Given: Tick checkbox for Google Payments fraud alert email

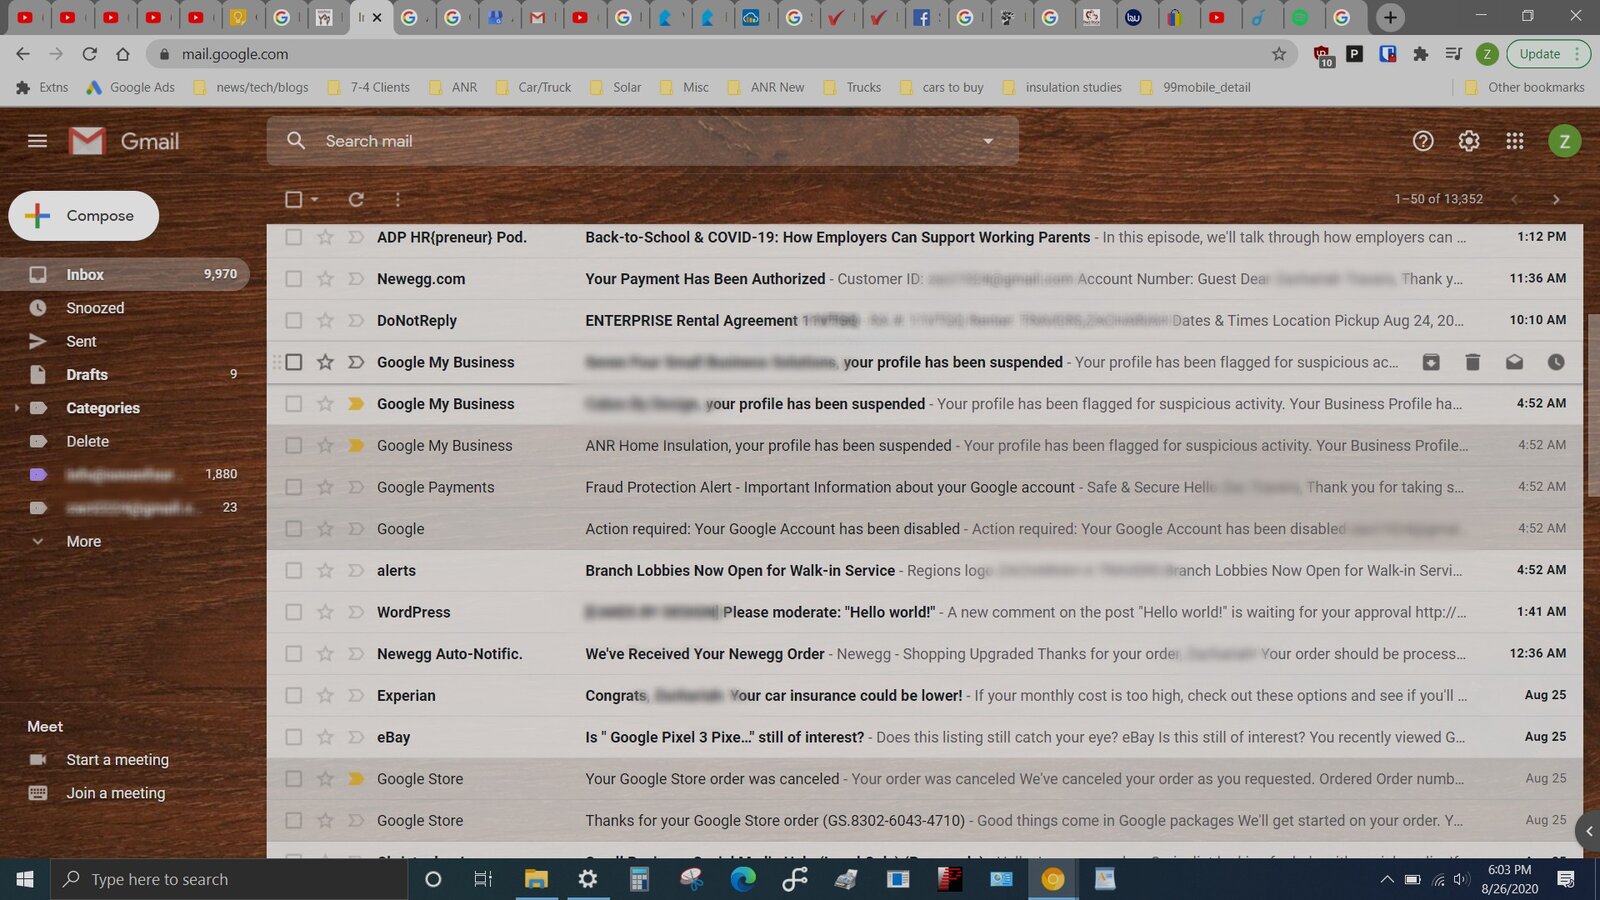Looking at the screenshot, I should [293, 487].
